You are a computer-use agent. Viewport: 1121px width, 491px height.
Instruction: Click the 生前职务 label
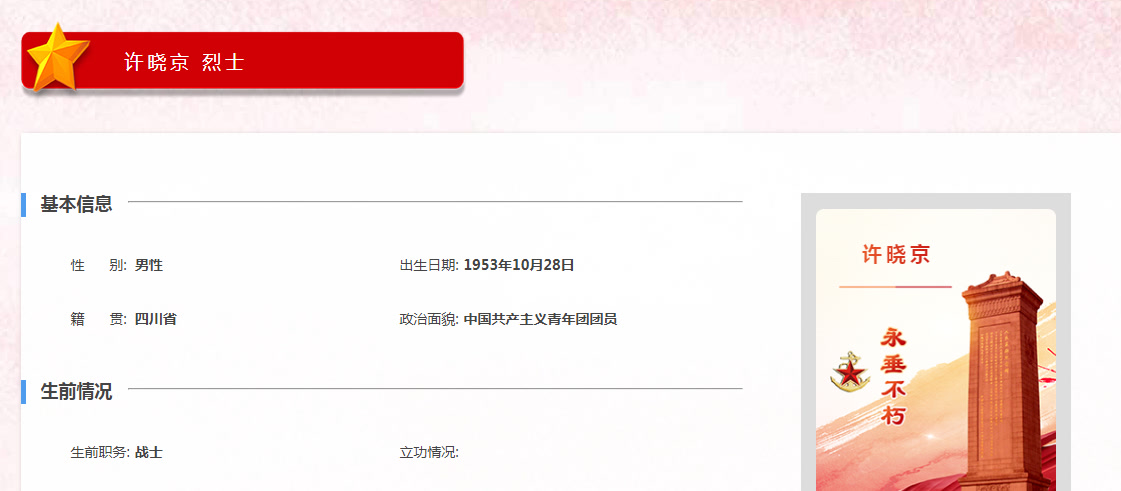pyautogui.click(x=100, y=453)
